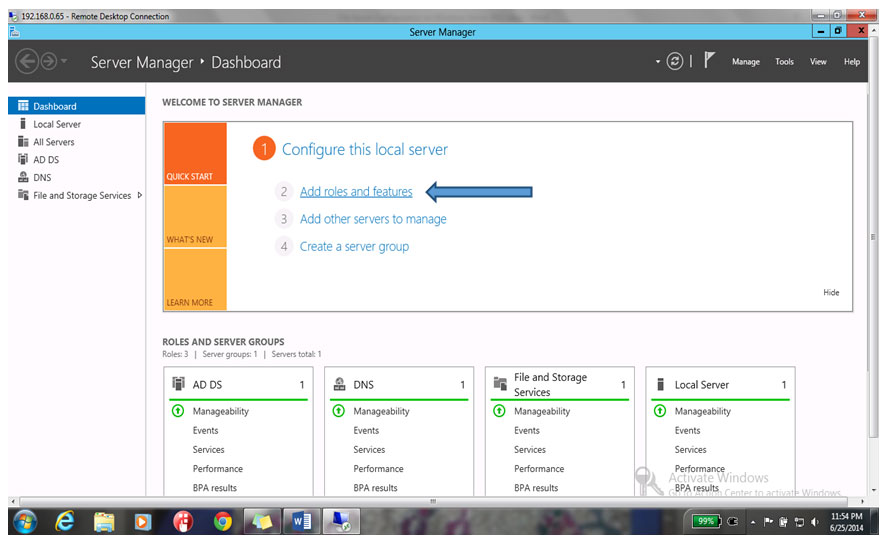884x542 pixels.
Task: Click File and Storage Services sidebar icon
Action: pos(23,195)
